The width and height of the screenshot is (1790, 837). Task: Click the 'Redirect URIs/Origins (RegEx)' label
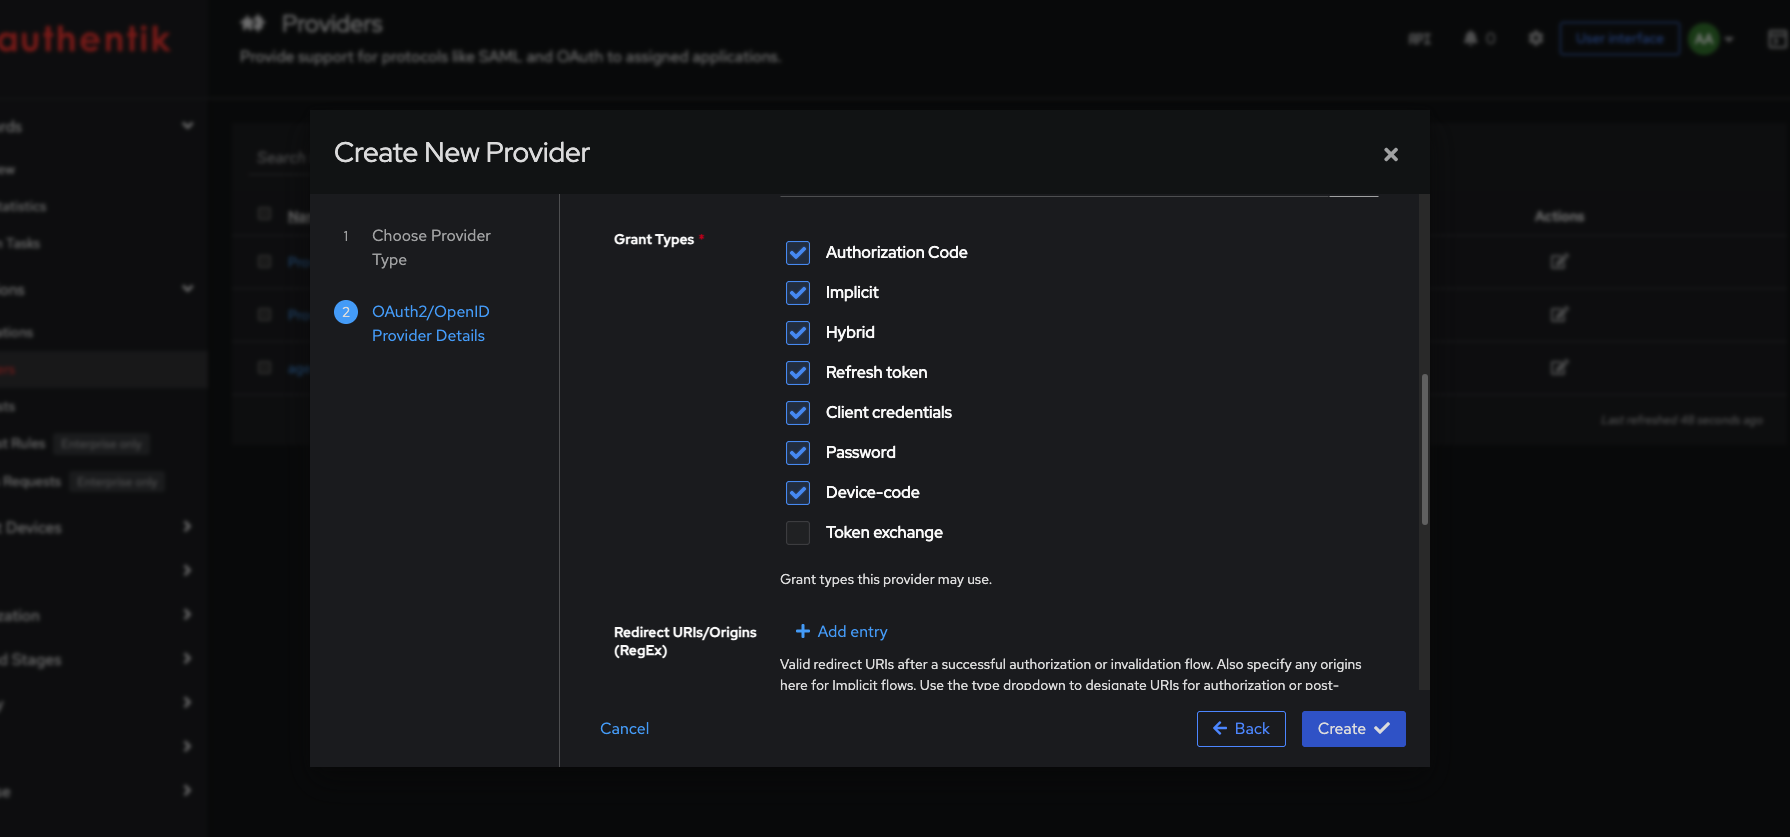(x=685, y=641)
